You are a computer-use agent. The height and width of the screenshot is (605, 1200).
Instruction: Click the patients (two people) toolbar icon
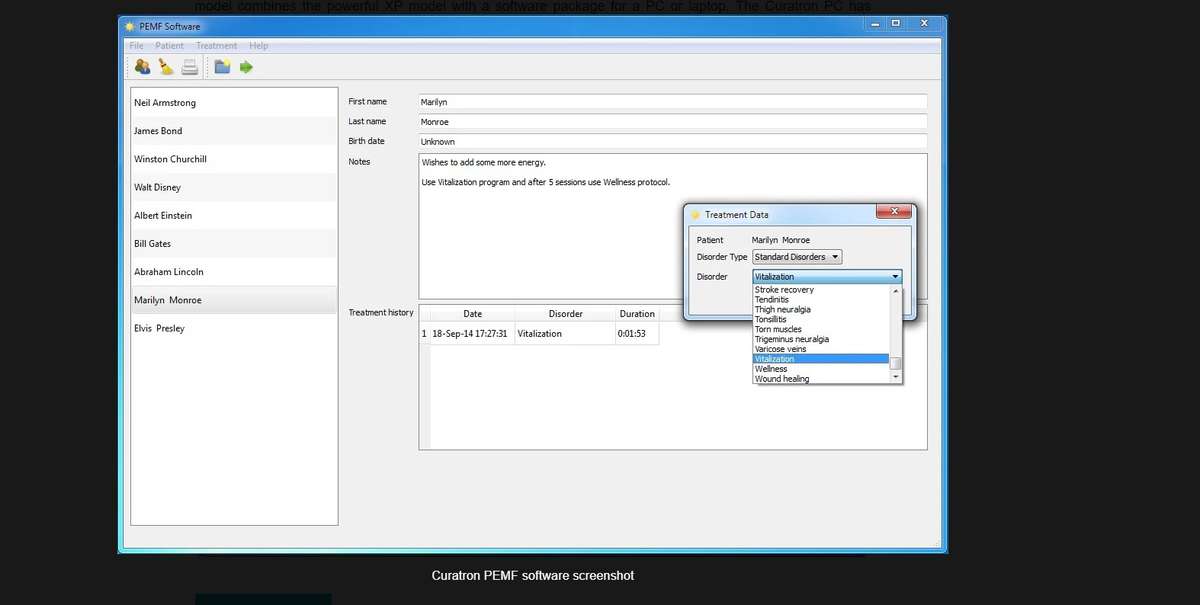point(142,67)
